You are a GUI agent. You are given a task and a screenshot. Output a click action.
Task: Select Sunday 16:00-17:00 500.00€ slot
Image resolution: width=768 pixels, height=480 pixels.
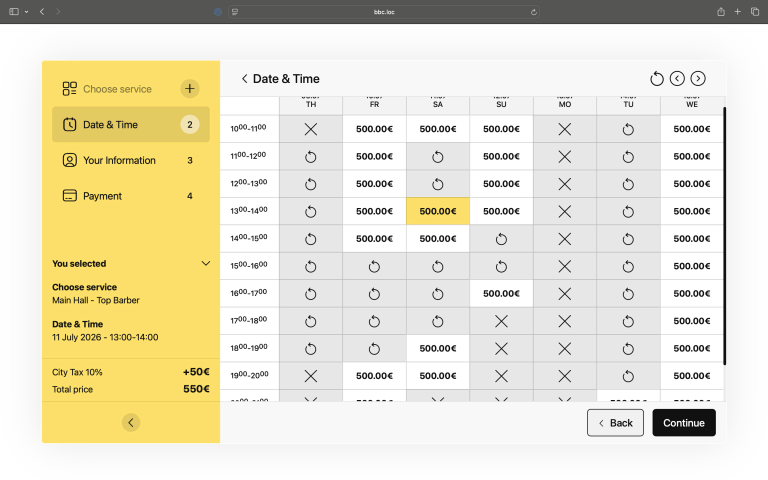click(x=501, y=293)
